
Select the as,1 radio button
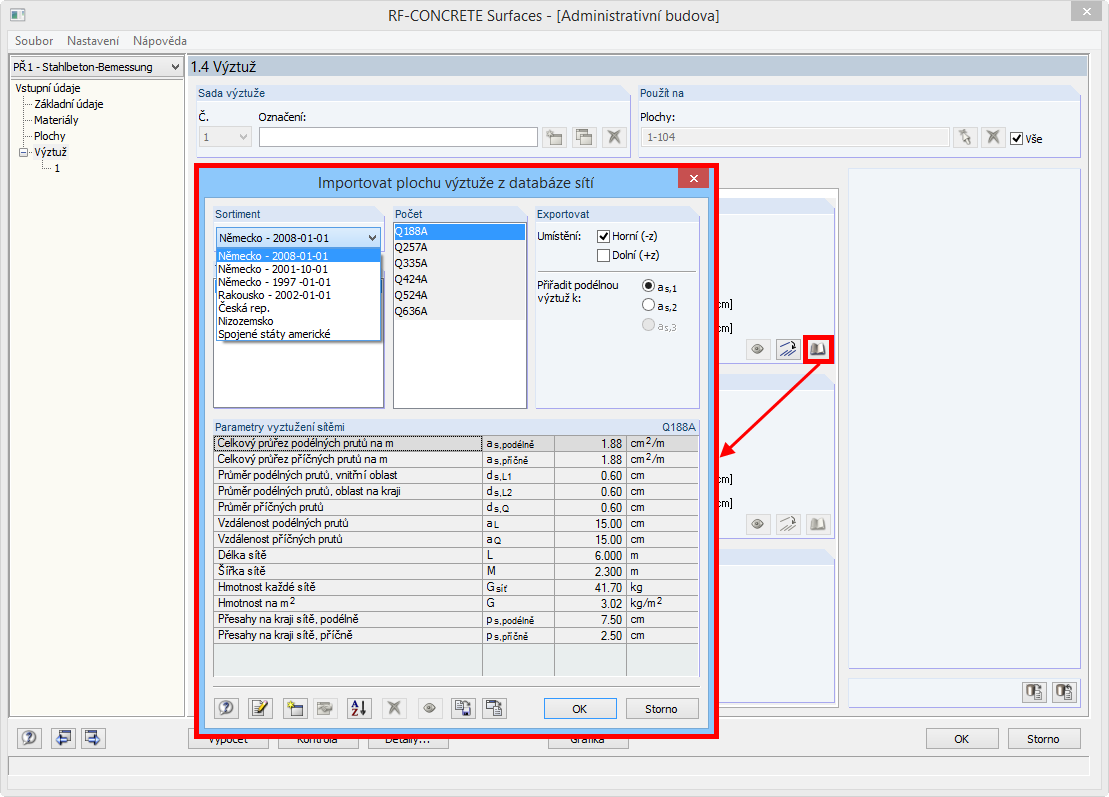648,286
